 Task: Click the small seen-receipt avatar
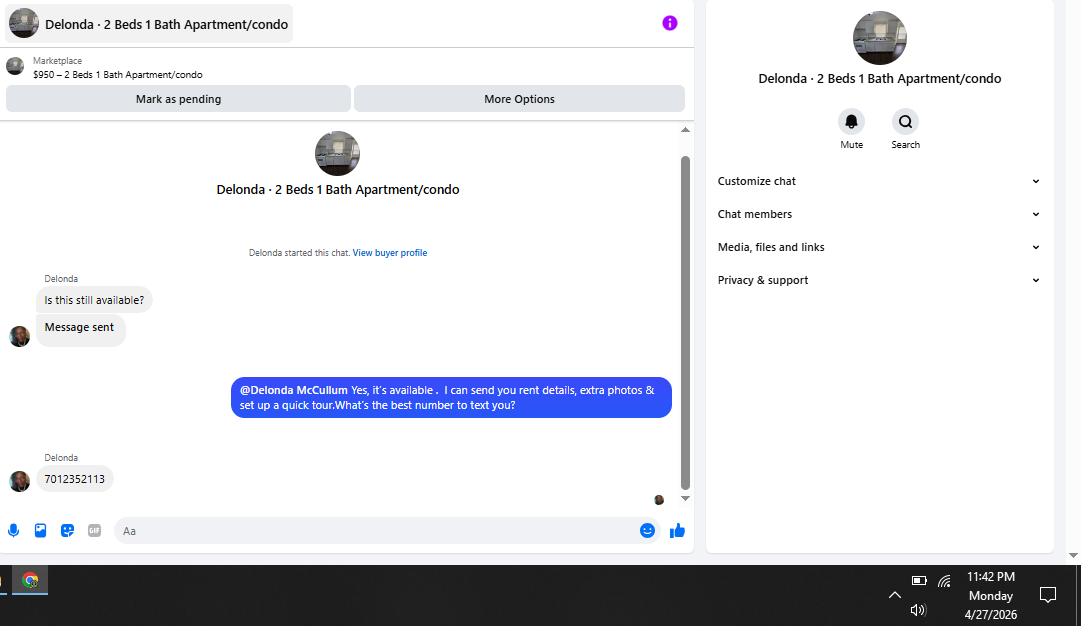(x=659, y=500)
